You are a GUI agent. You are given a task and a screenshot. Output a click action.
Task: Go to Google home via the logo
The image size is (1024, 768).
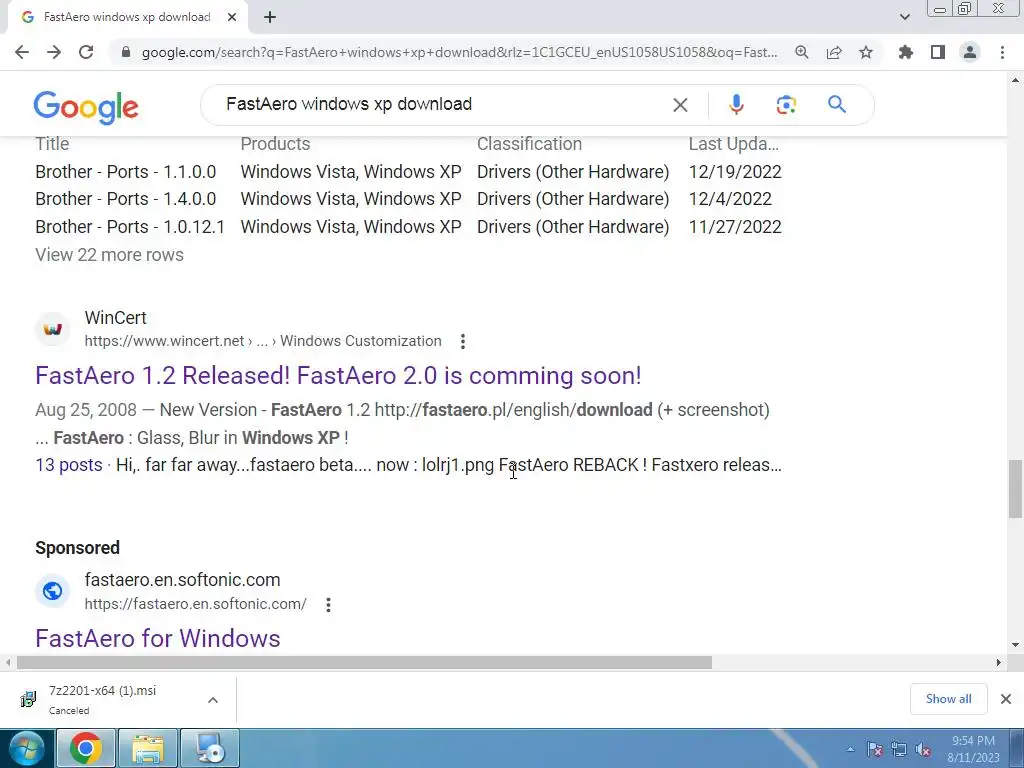pyautogui.click(x=86, y=107)
